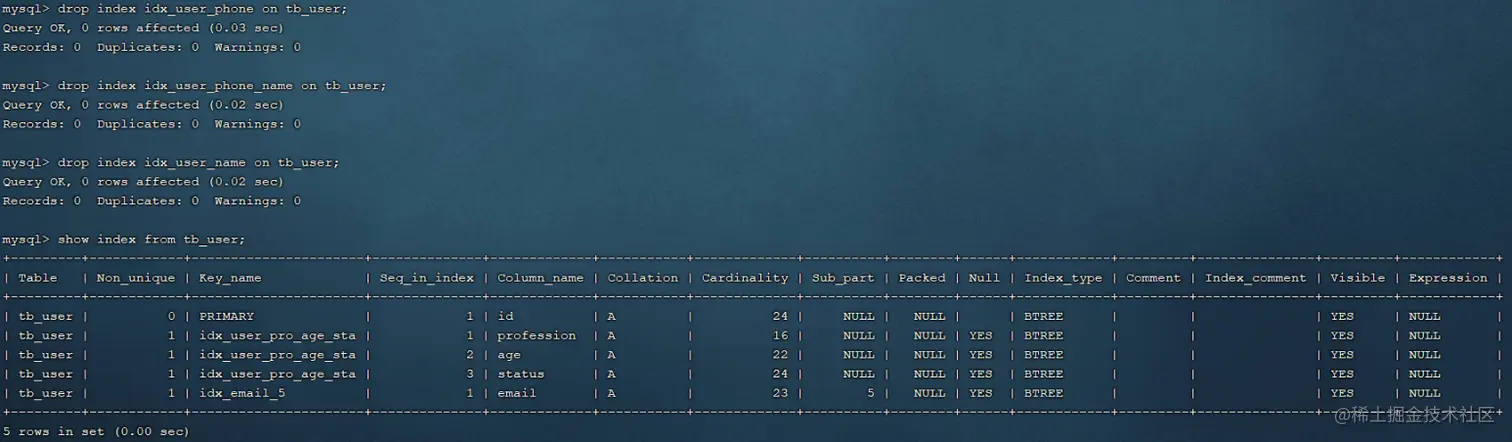Click Expression 'NULL' in the email row
Screen dimensions: 1512x442
pos(1425,393)
